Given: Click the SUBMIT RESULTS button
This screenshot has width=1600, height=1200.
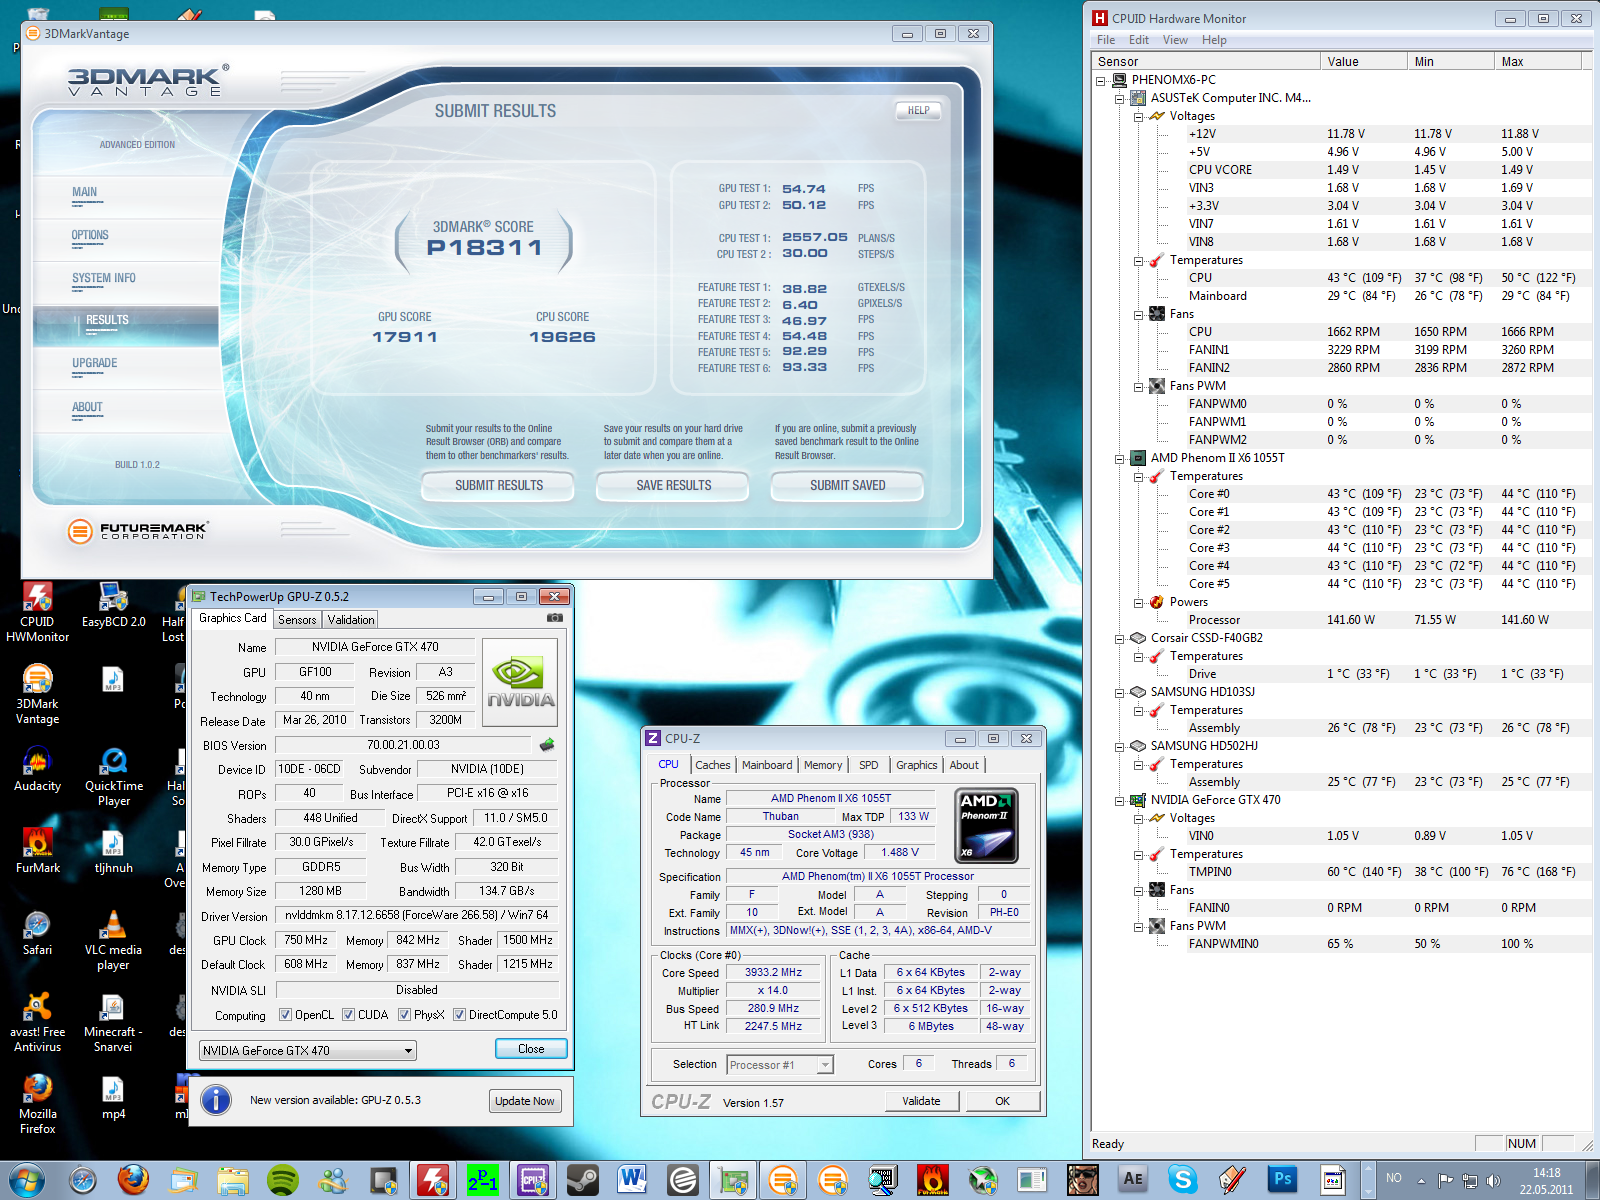Looking at the screenshot, I should pos(499,486).
